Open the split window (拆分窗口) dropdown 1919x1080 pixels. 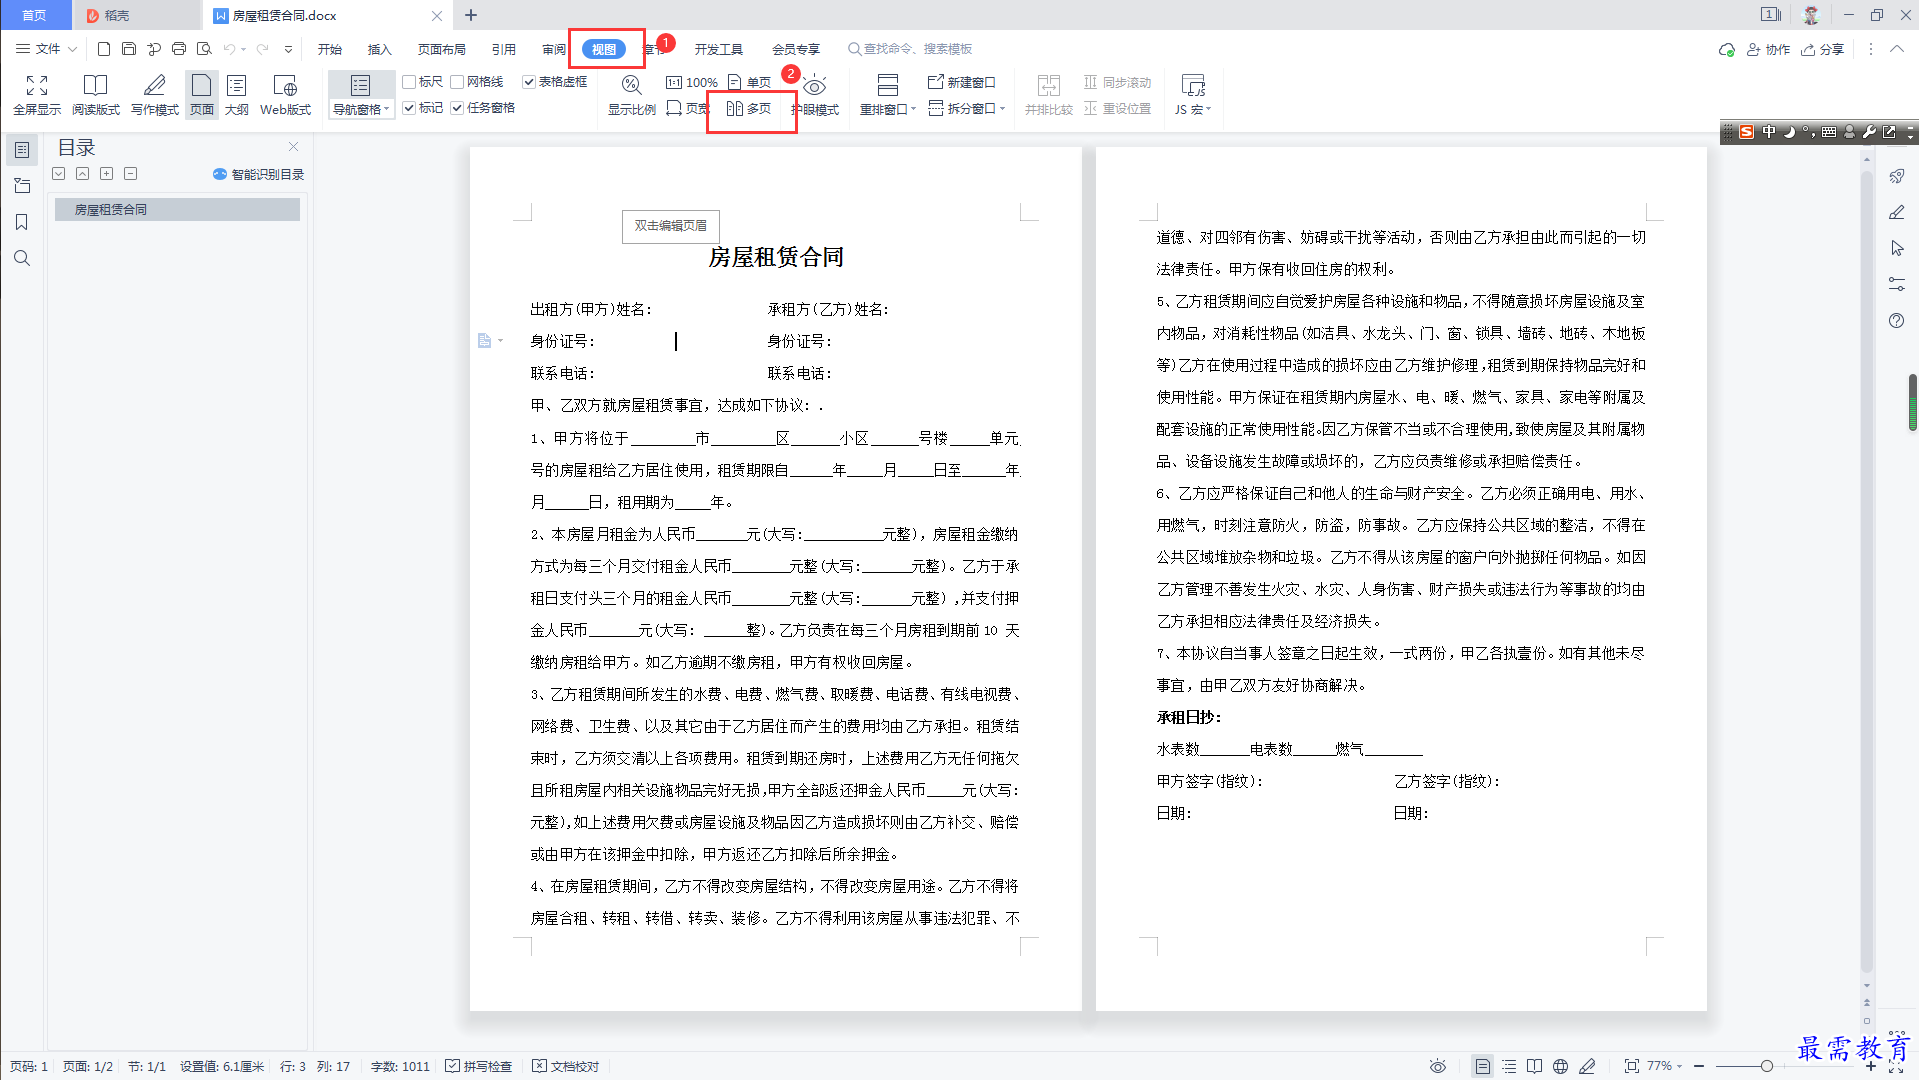point(967,108)
